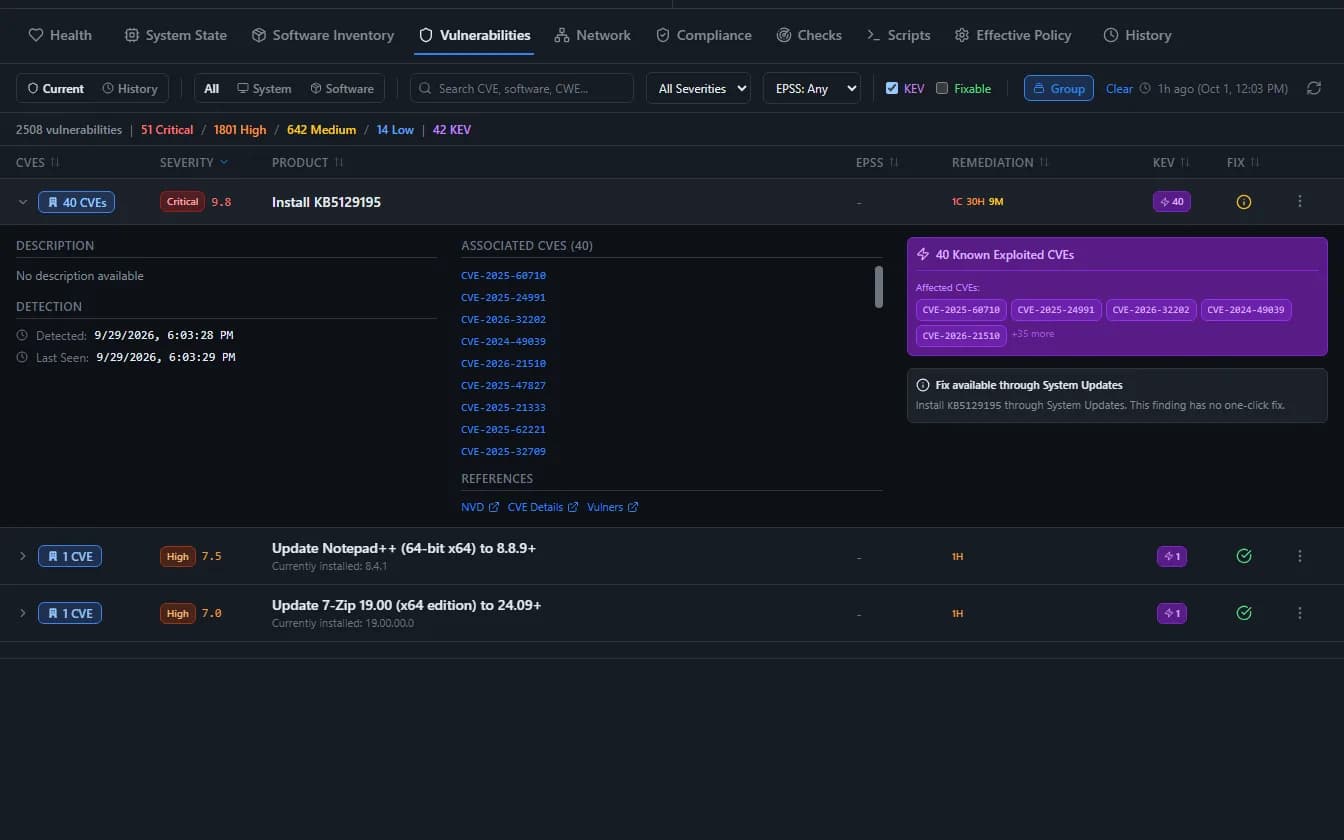
Task: Uncheck the KEV filter checkbox
Action: (x=892, y=88)
